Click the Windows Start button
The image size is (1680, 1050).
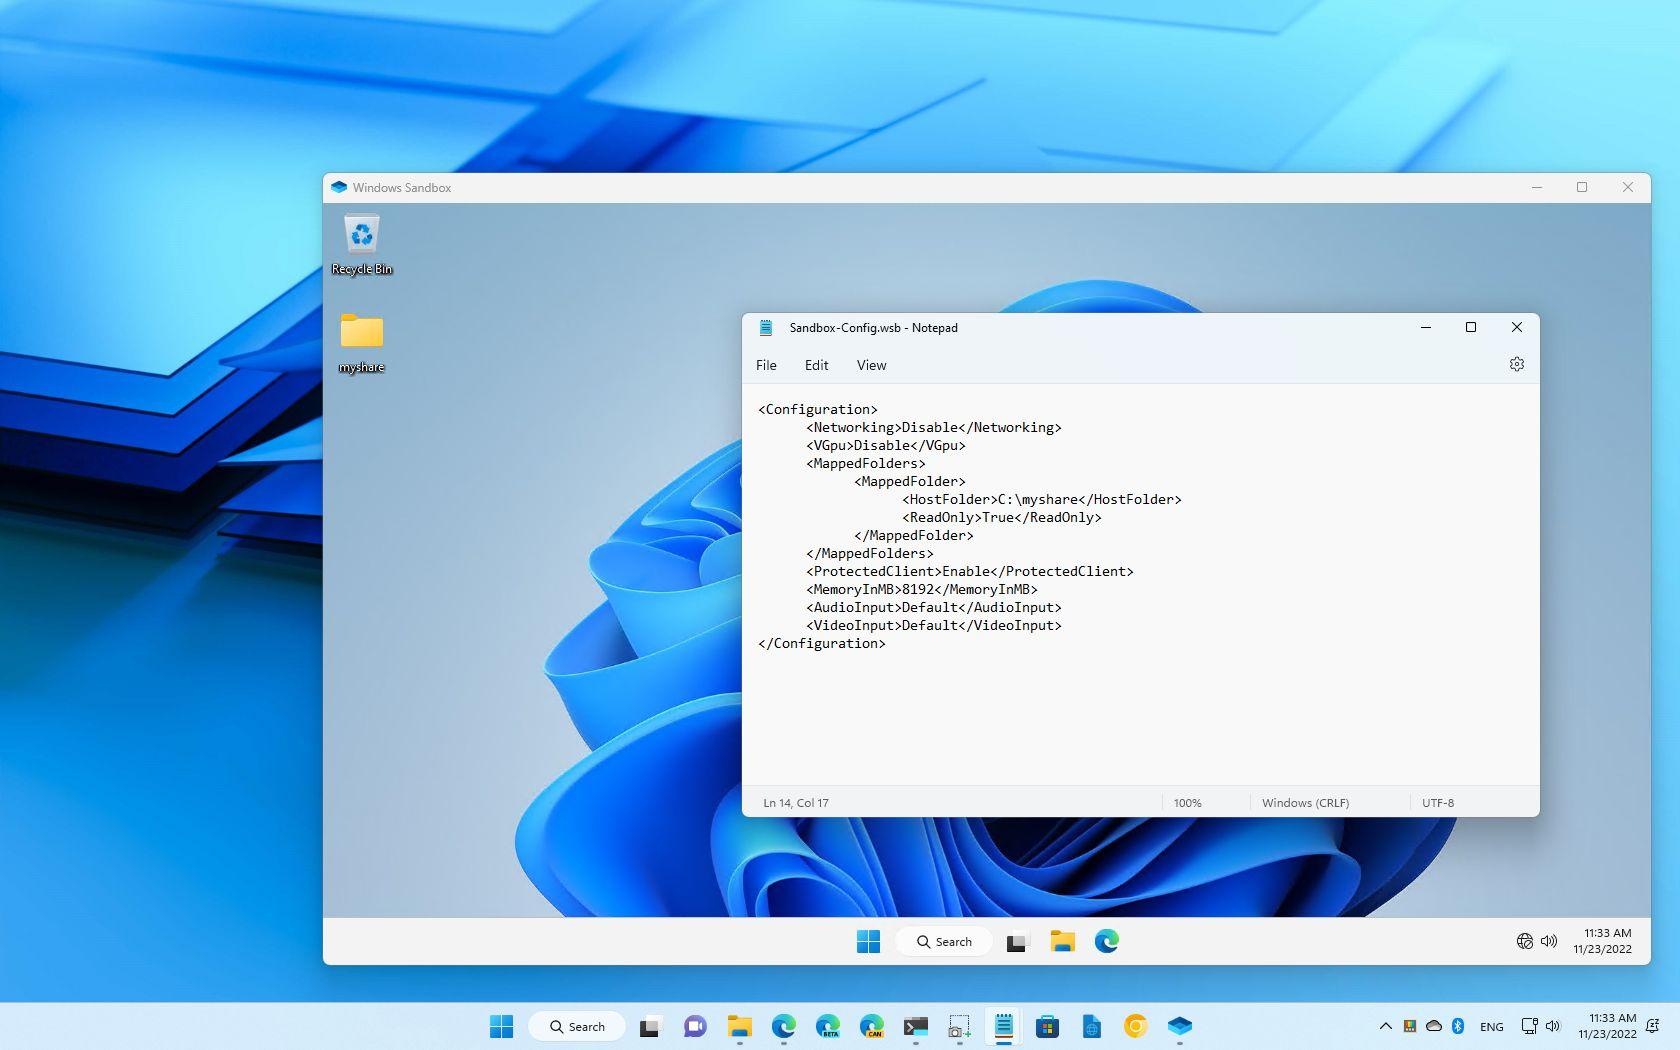[x=502, y=1026]
